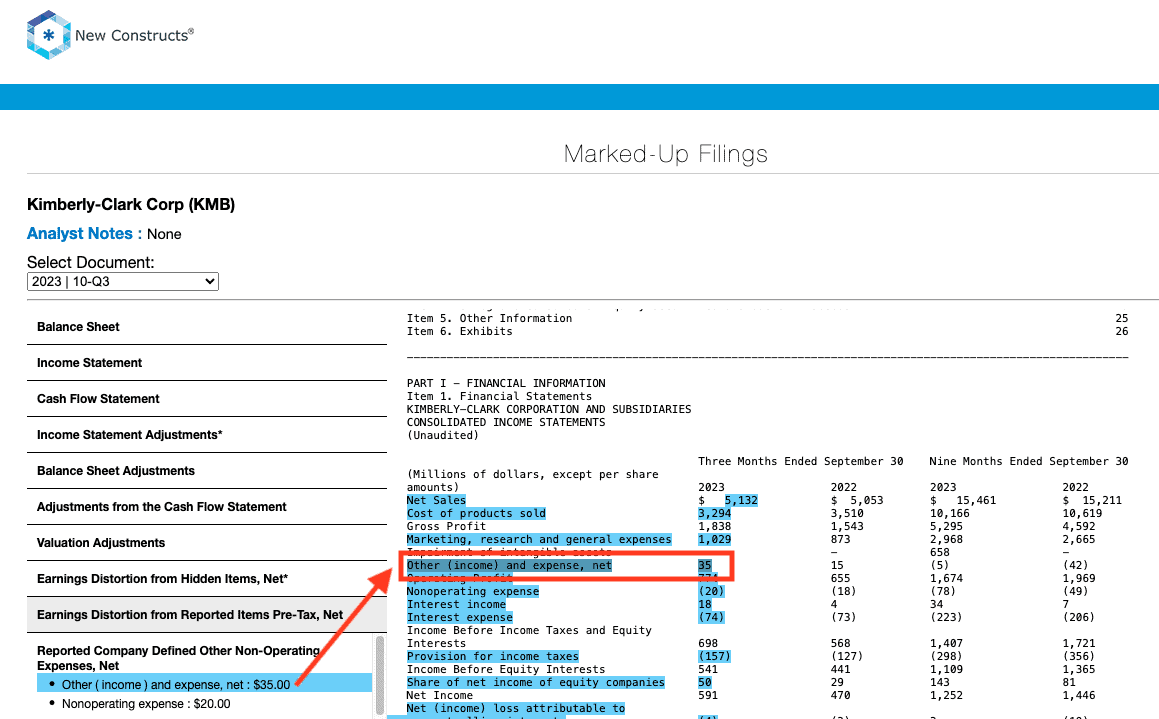Click highlighted Interest income line
The image size is (1159, 719).
point(456,604)
